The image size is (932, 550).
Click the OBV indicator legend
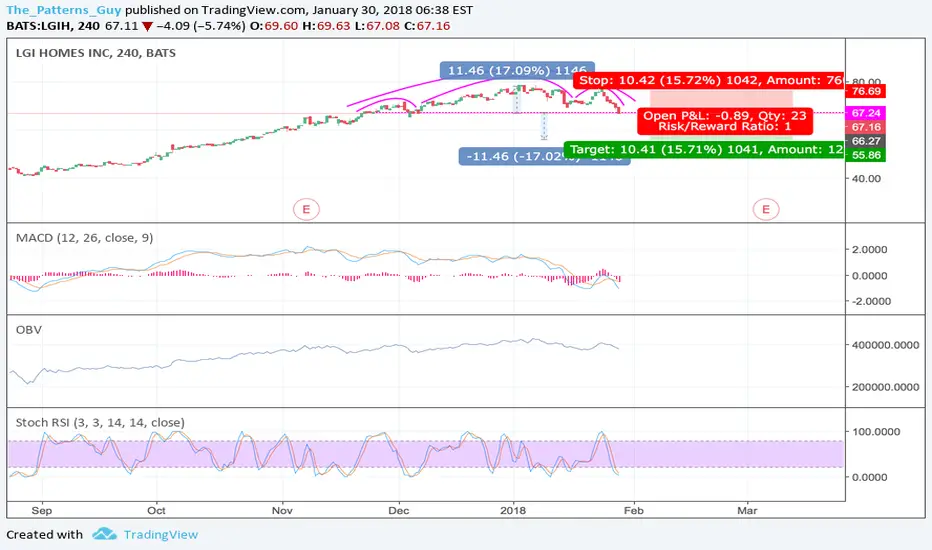[29, 330]
